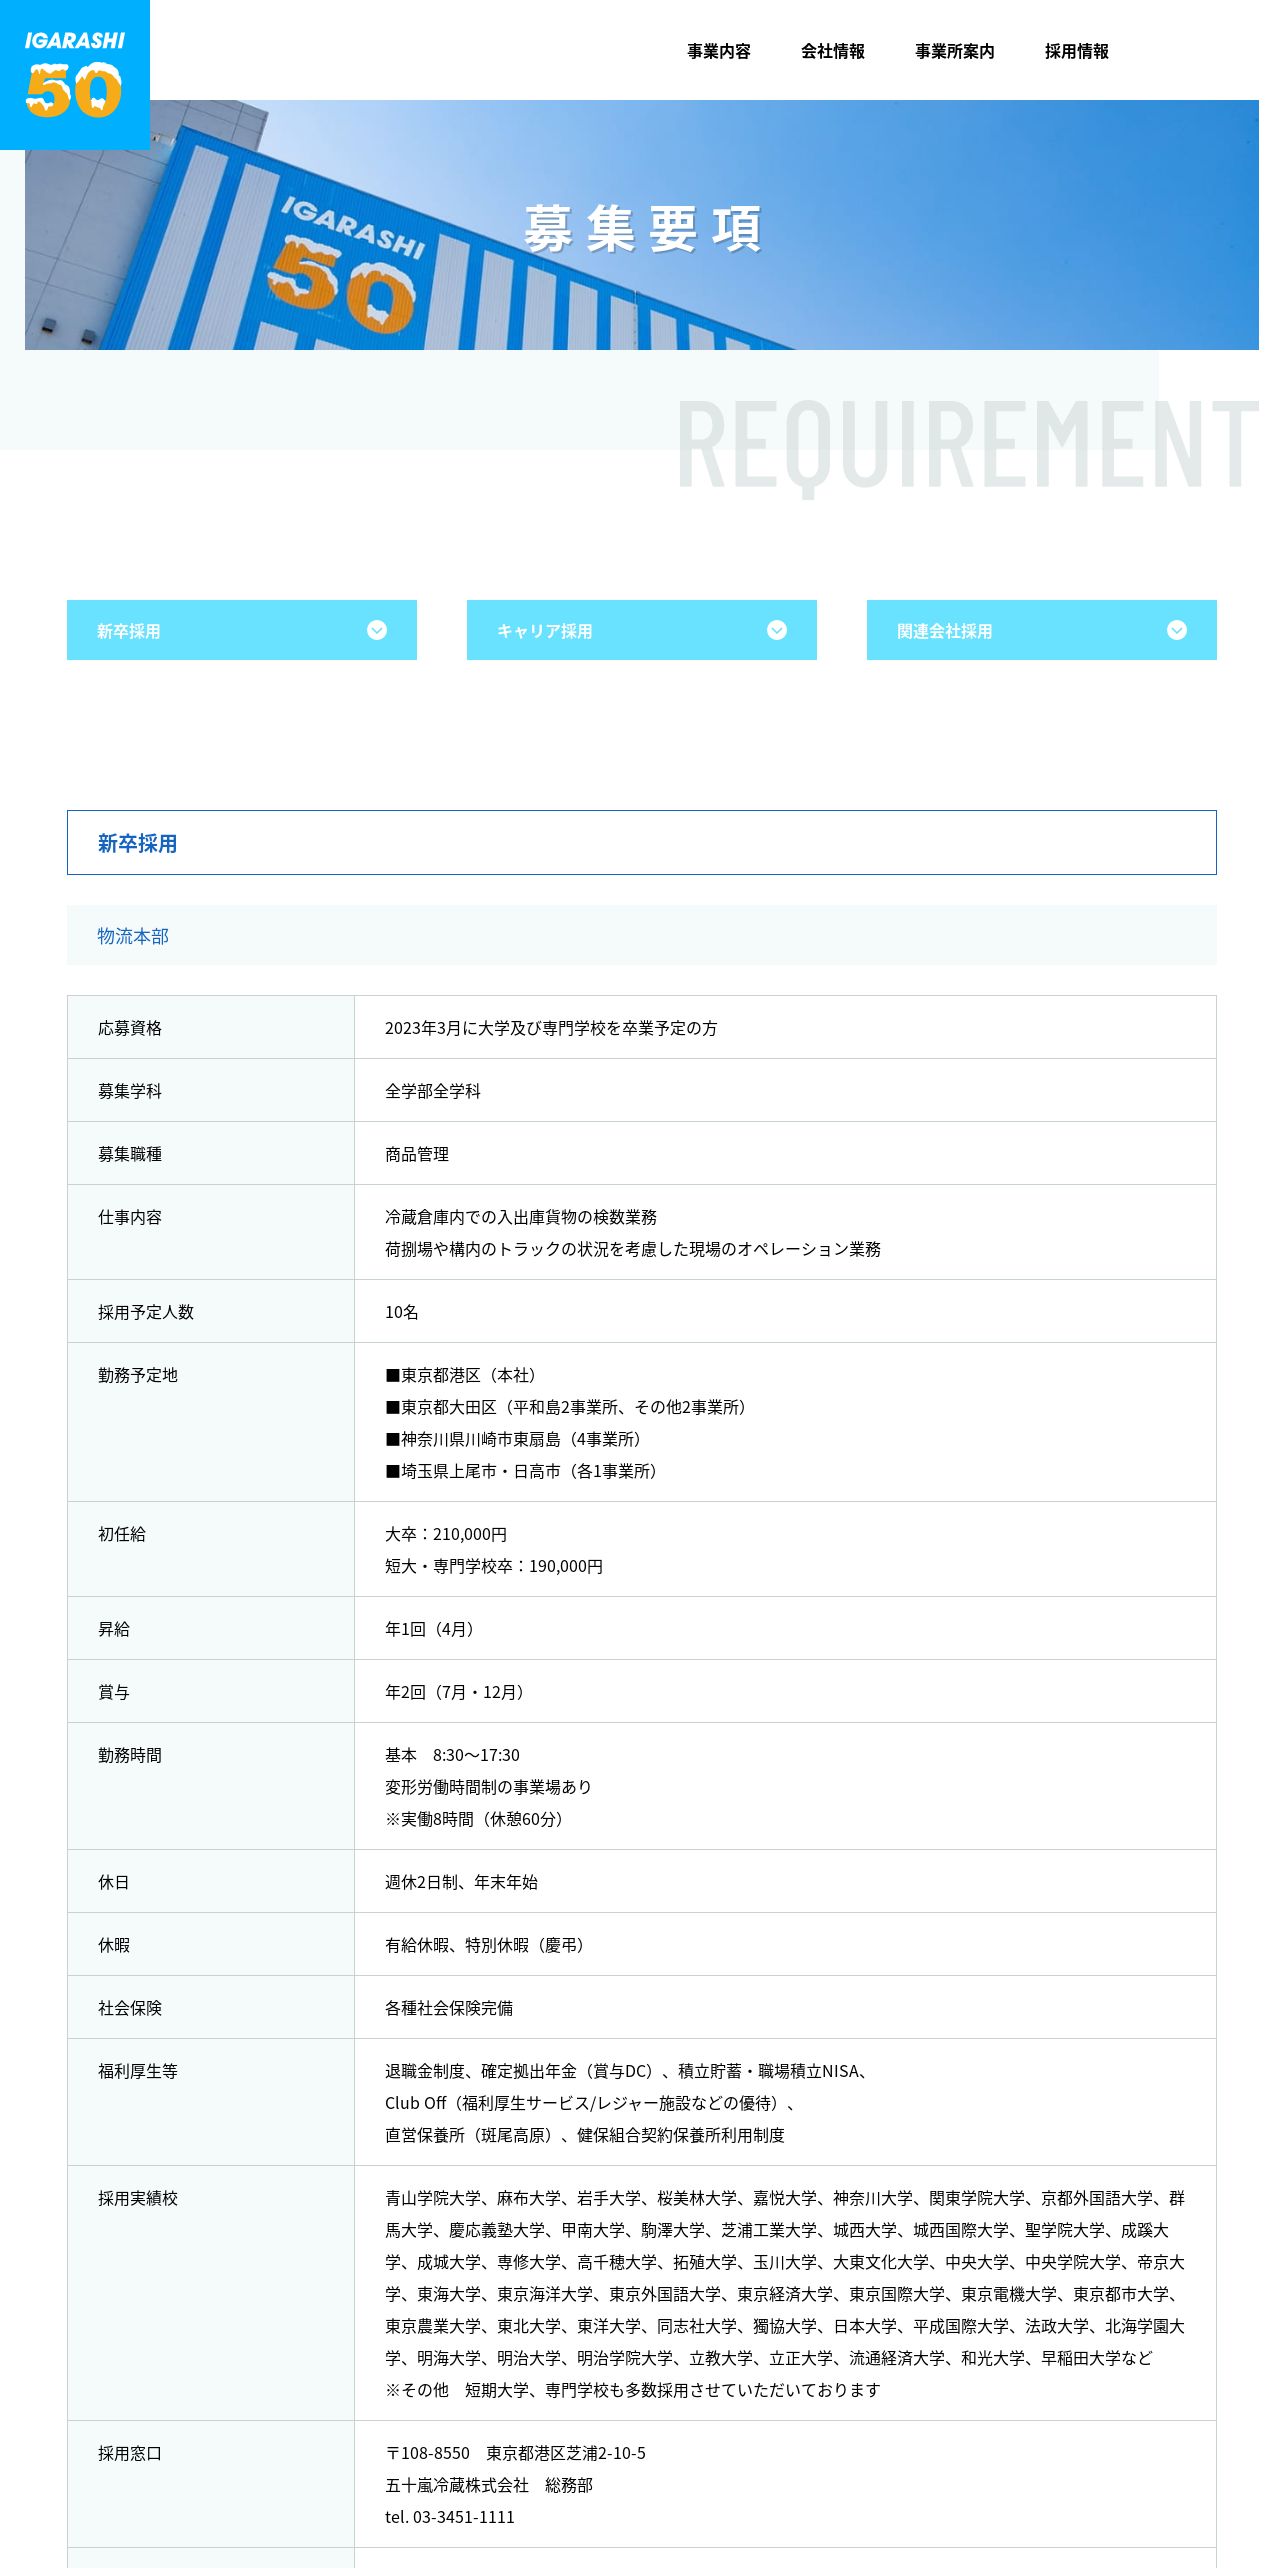Viewport: 1284px width, 2568px height.
Task: Click the 勤務時間 row label
Action: (130, 1755)
